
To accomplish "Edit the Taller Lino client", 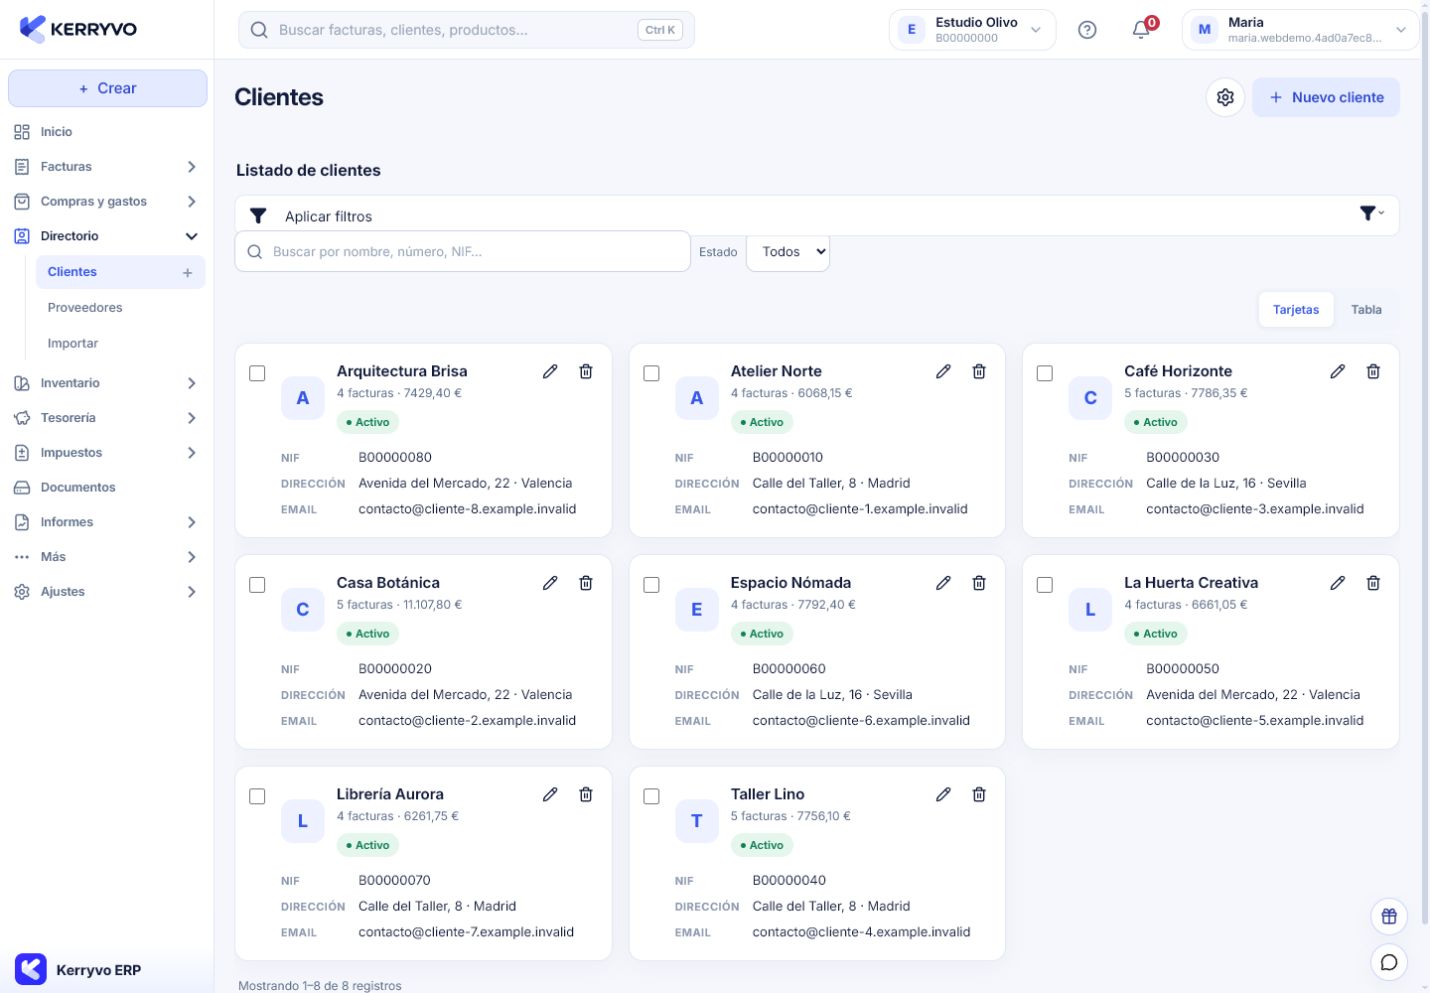I will tap(943, 794).
